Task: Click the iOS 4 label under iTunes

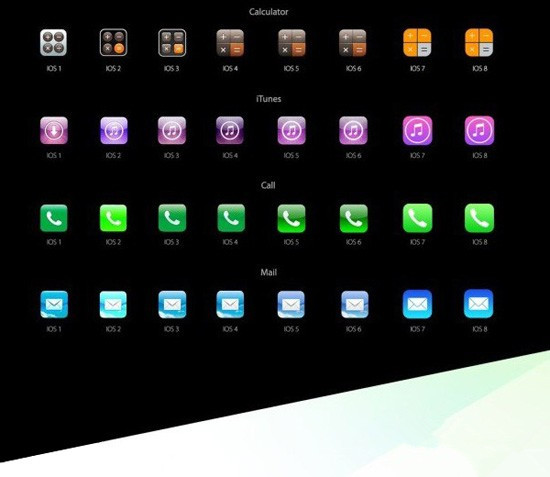Action: point(230,155)
